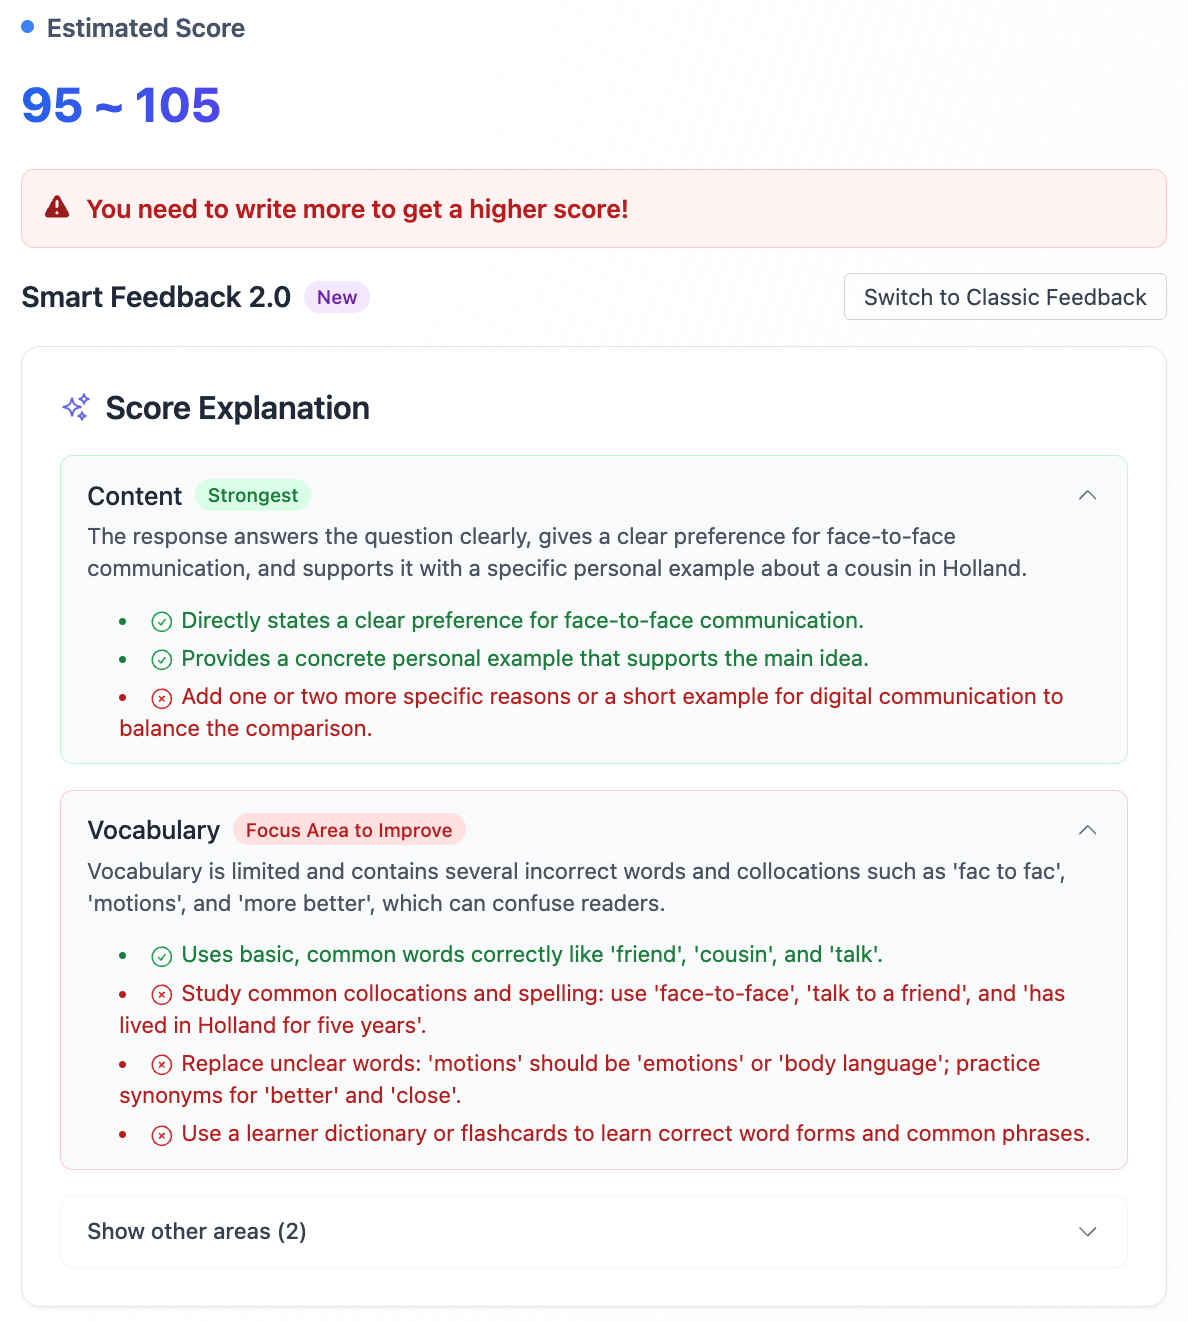The height and width of the screenshot is (1322, 1188).
Task: Click red x icon beside 'Add one or two'
Action: tap(162, 697)
